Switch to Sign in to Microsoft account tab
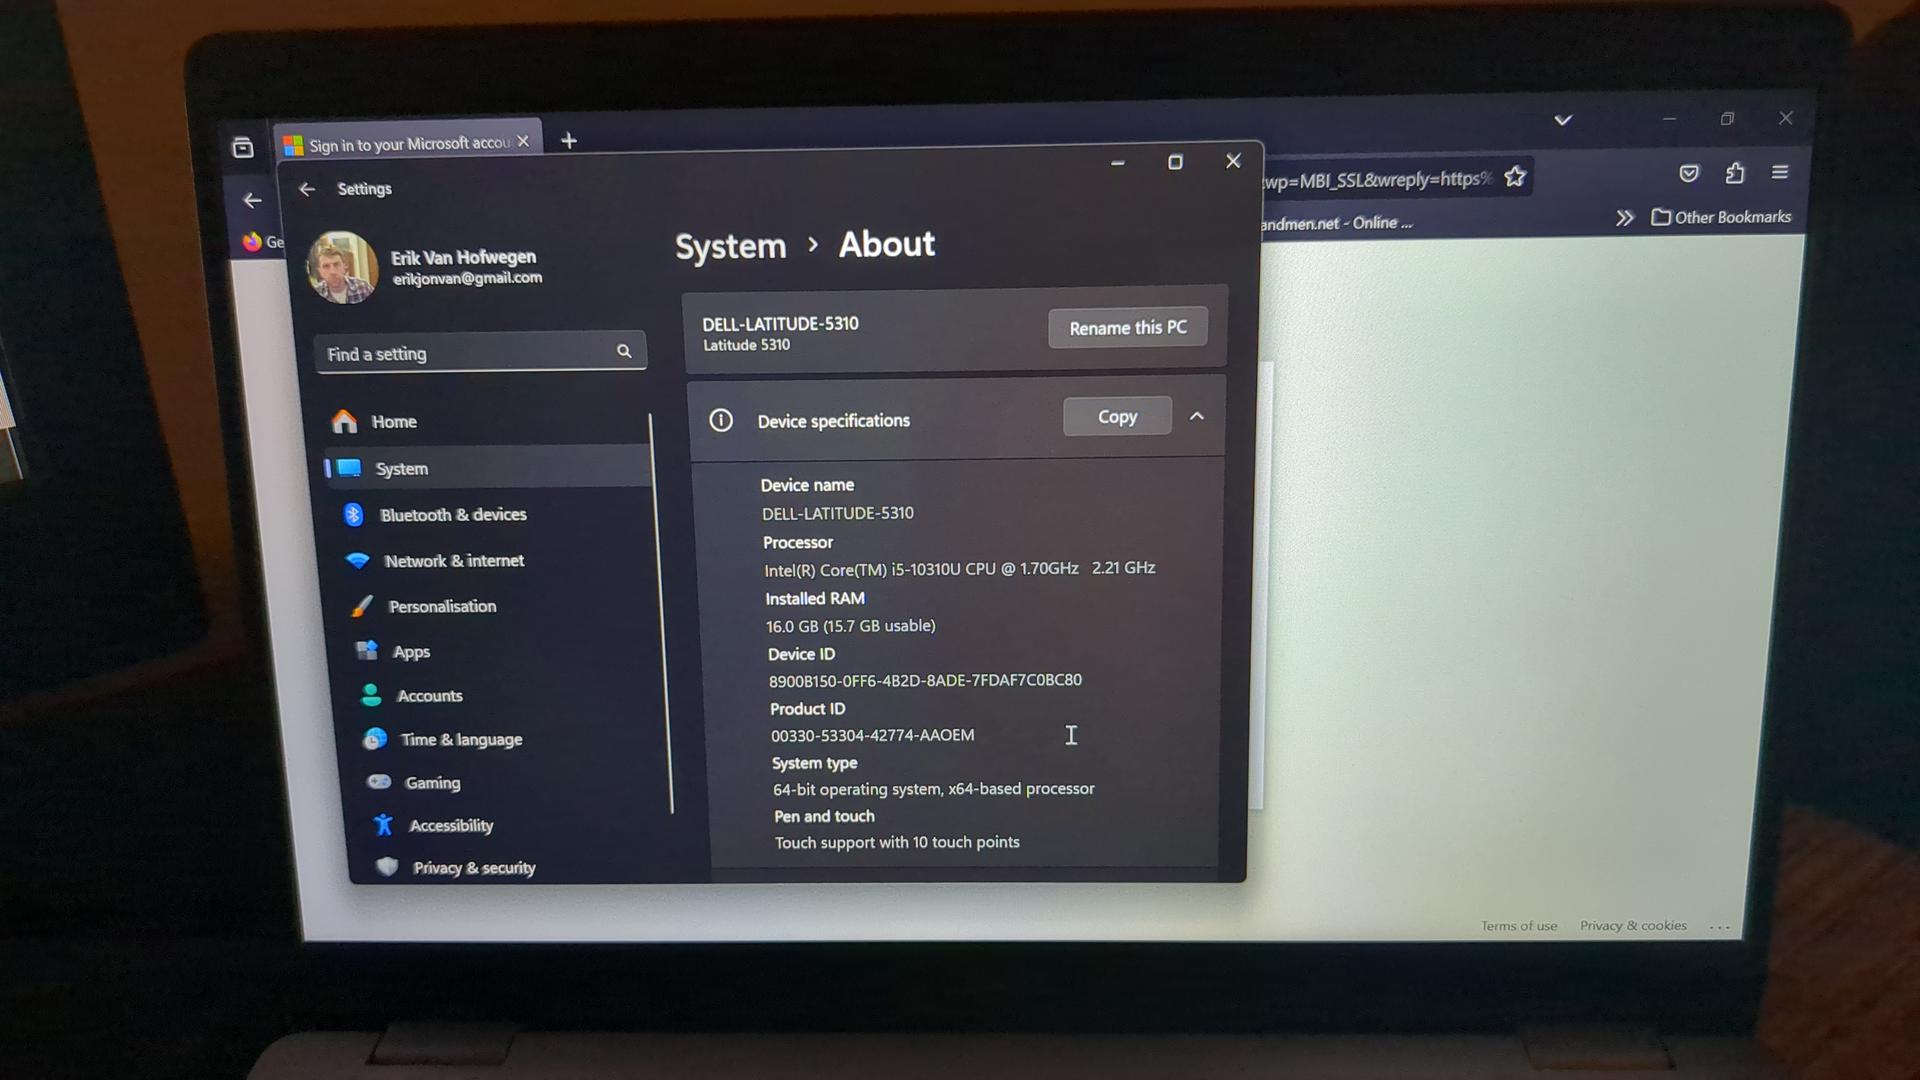The width and height of the screenshot is (1920, 1080). point(408,144)
